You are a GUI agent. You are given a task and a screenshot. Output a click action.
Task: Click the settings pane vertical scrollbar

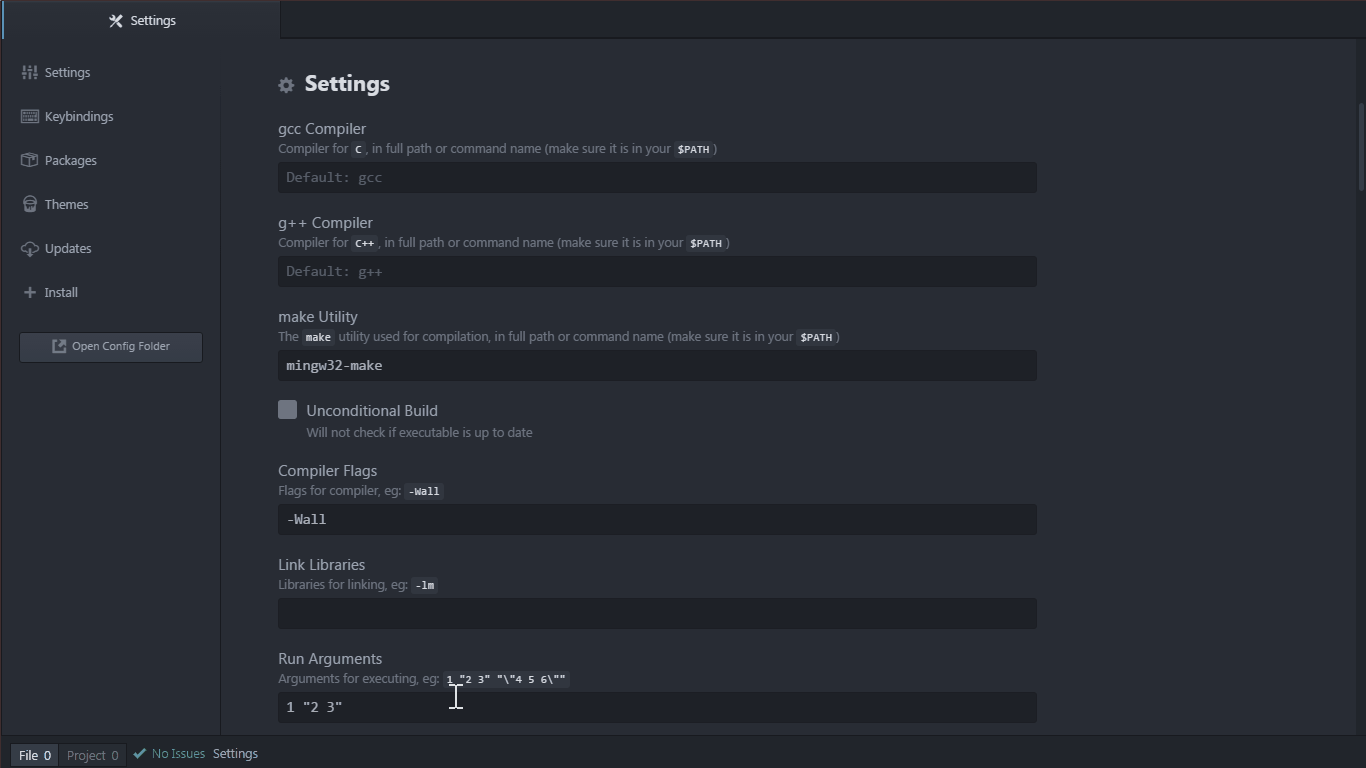click(x=1361, y=147)
